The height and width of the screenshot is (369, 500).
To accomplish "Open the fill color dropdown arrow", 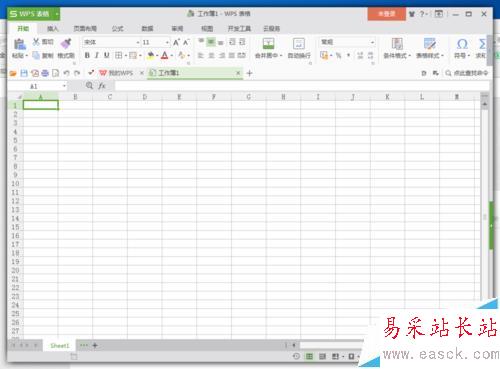I will (x=157, y=55).
